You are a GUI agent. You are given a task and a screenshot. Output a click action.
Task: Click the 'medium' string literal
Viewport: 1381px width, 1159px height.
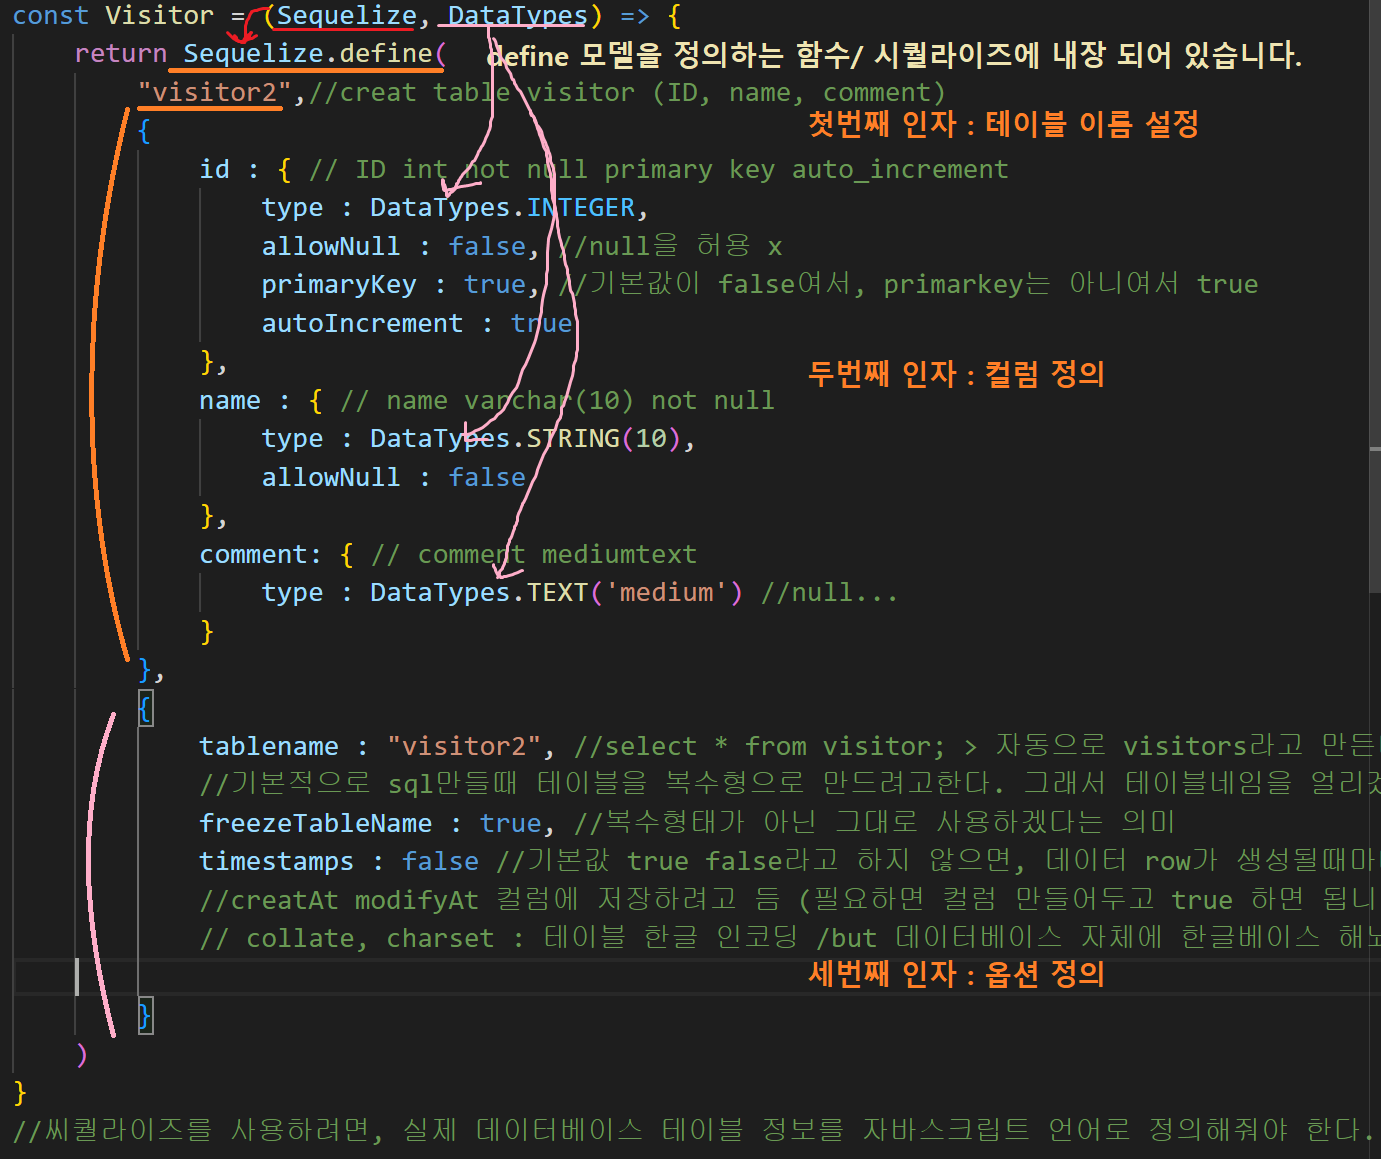666,592
